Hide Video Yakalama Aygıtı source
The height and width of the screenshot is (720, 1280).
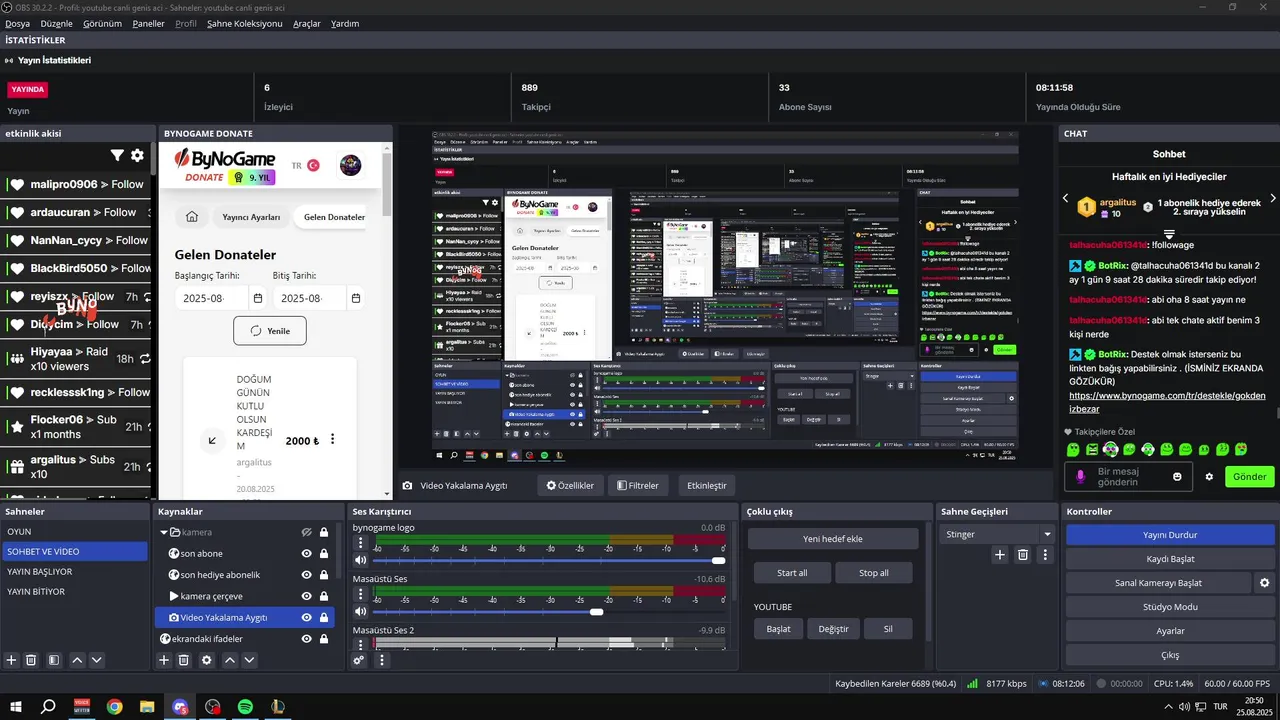(307, 618)
